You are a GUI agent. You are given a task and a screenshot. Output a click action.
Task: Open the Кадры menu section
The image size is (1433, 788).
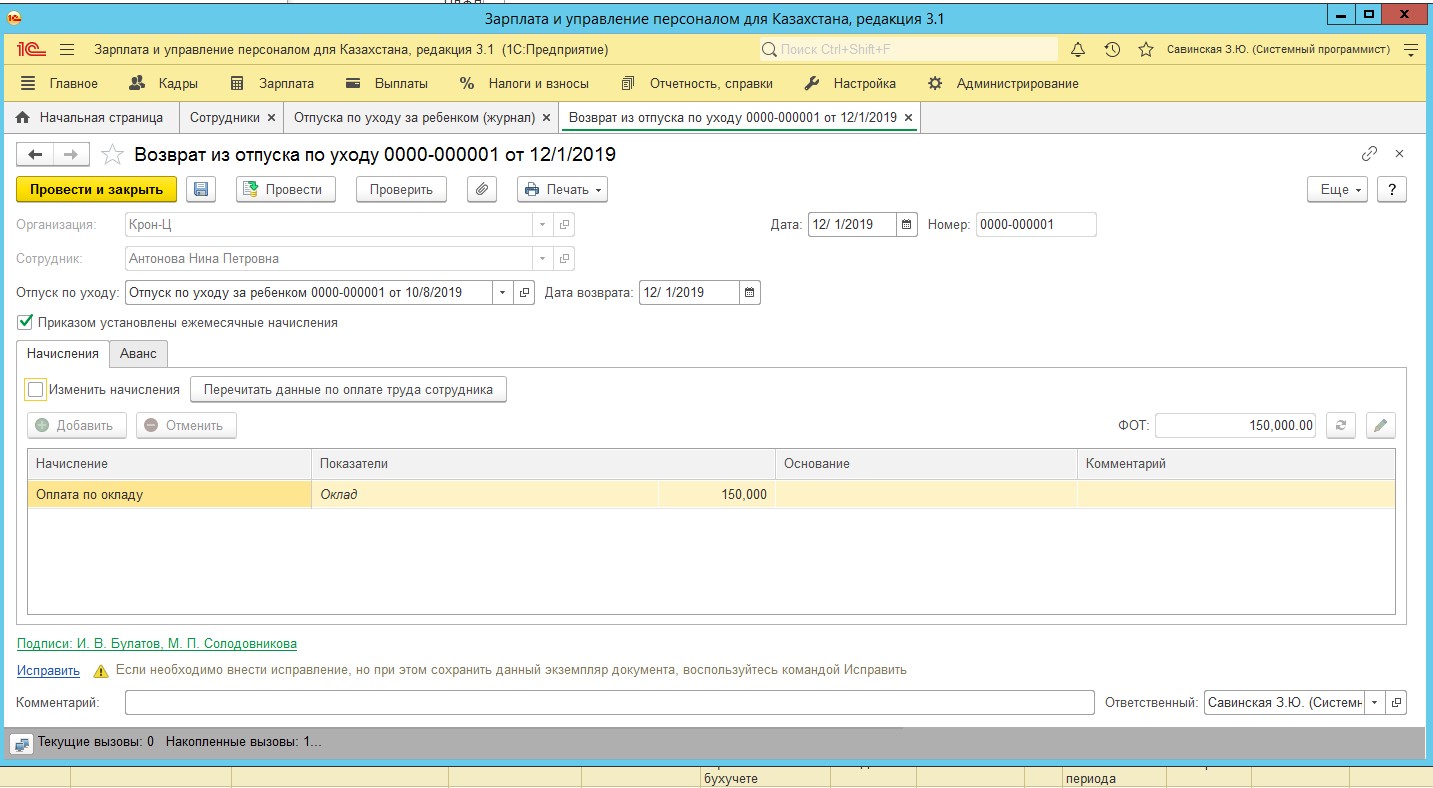pyautogui.click(x=164, y=83)
